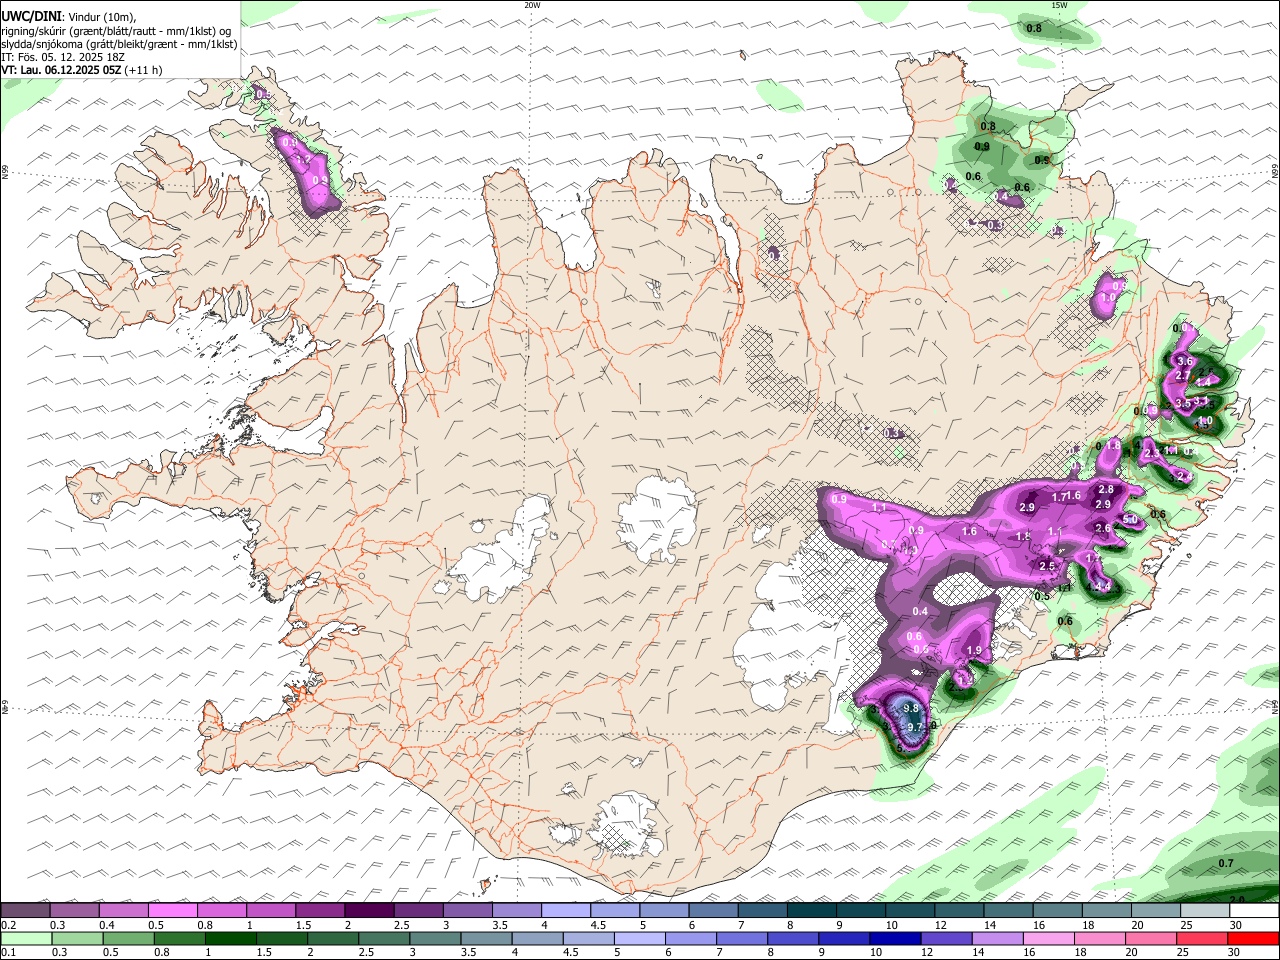Screen dimensions: 1280x960
Task: Click the 9.8 precipitation value on the map
Action: coord(910,708)
